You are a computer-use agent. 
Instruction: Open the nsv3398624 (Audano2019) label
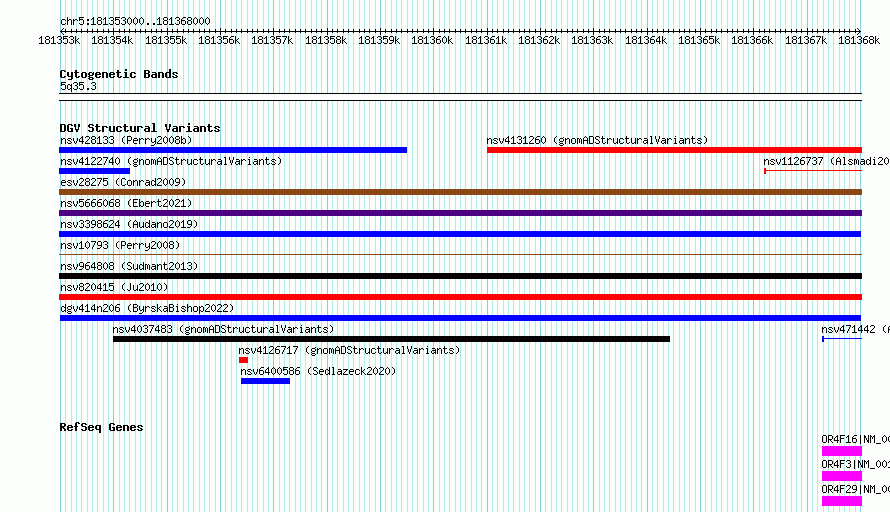(129, 224)
